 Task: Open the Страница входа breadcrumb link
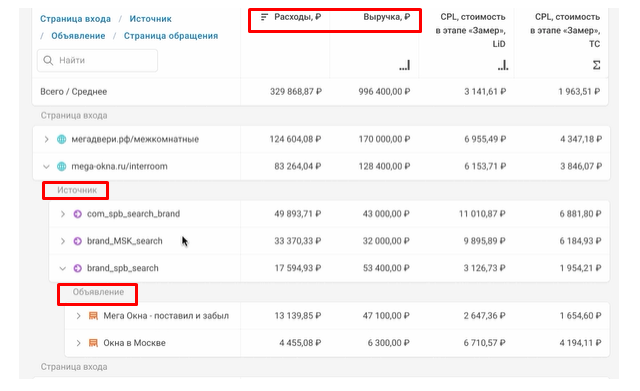coord(76,19)
